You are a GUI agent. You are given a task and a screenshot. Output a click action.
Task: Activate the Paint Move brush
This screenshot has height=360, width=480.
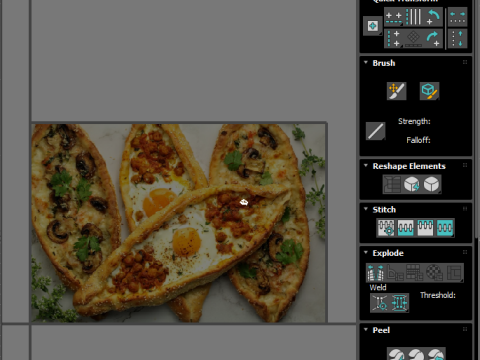397,91
